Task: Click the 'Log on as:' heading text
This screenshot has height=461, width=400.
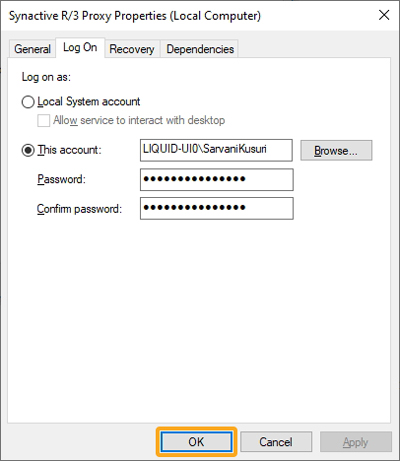Action: click(46, 77)
